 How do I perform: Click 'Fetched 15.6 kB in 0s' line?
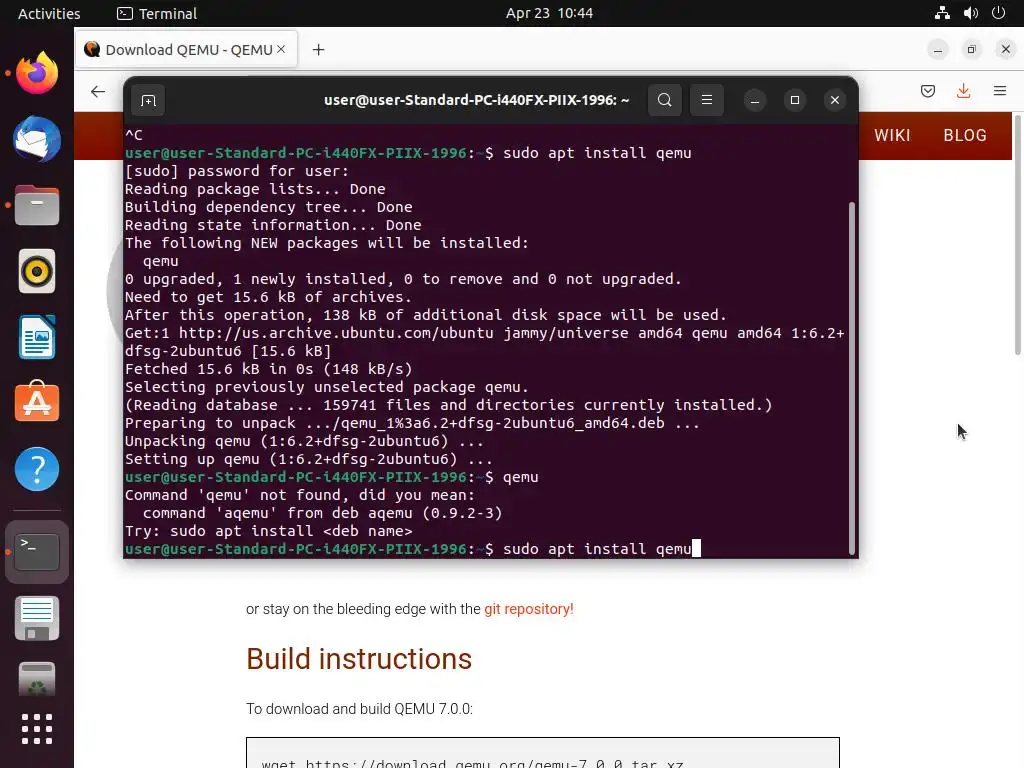coord(268,368)
